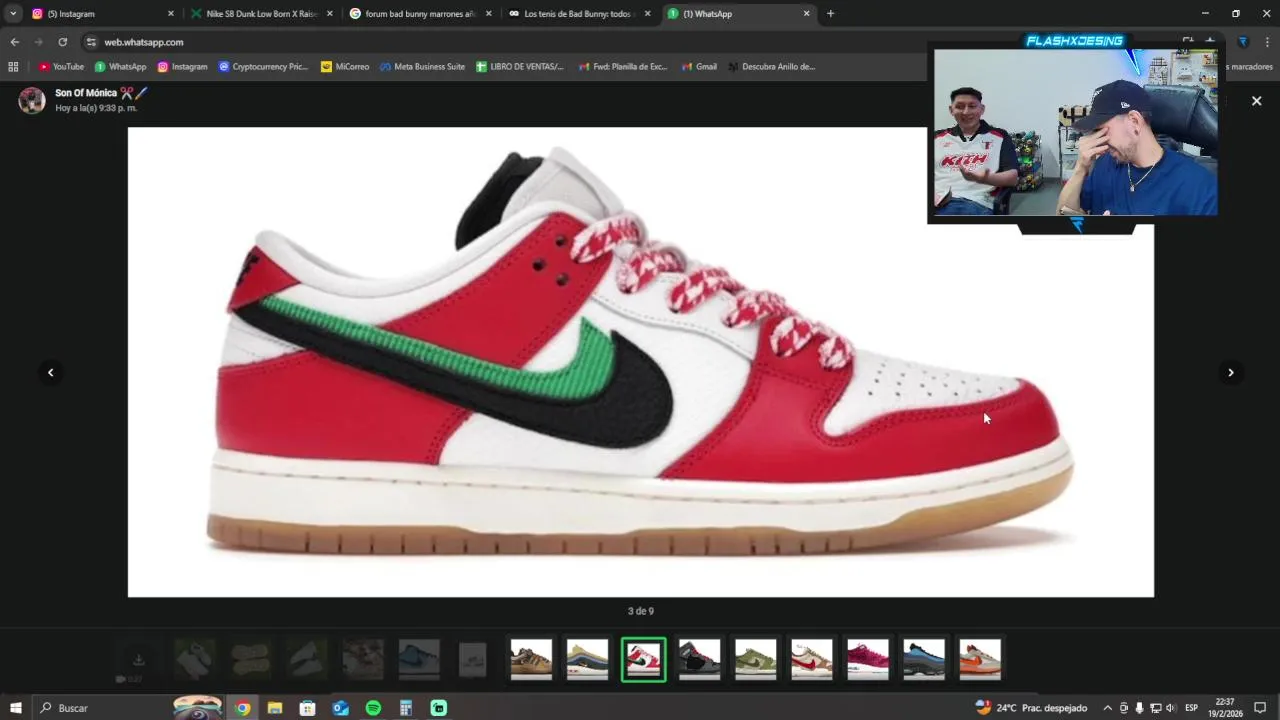Click the microphone tray icon

pos(1139,708)
